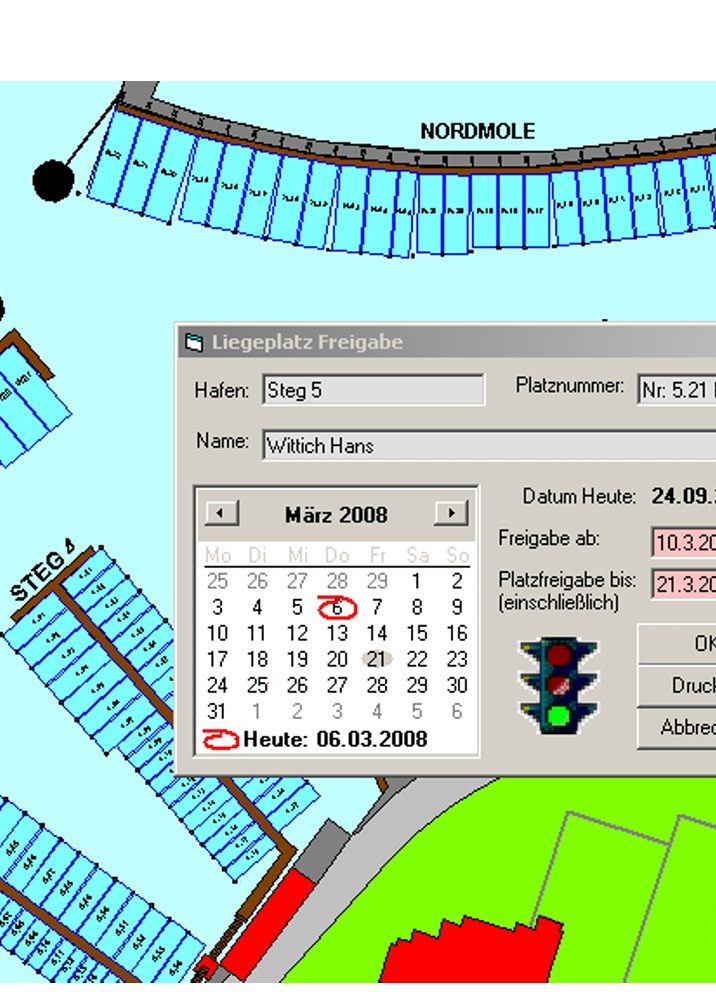Click the red circle beside Heute
This screenshot has width=716, height=992.
tap(220, 740)
